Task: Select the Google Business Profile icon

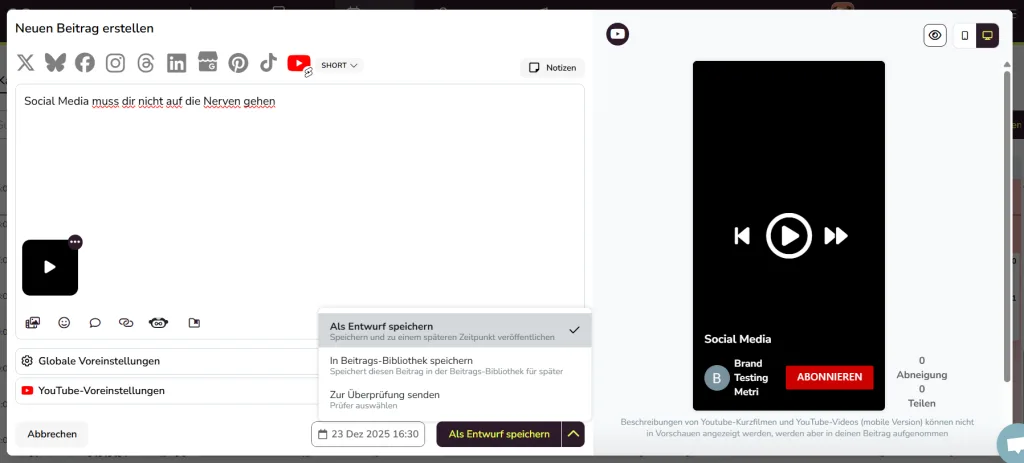Action: [208, 62]
